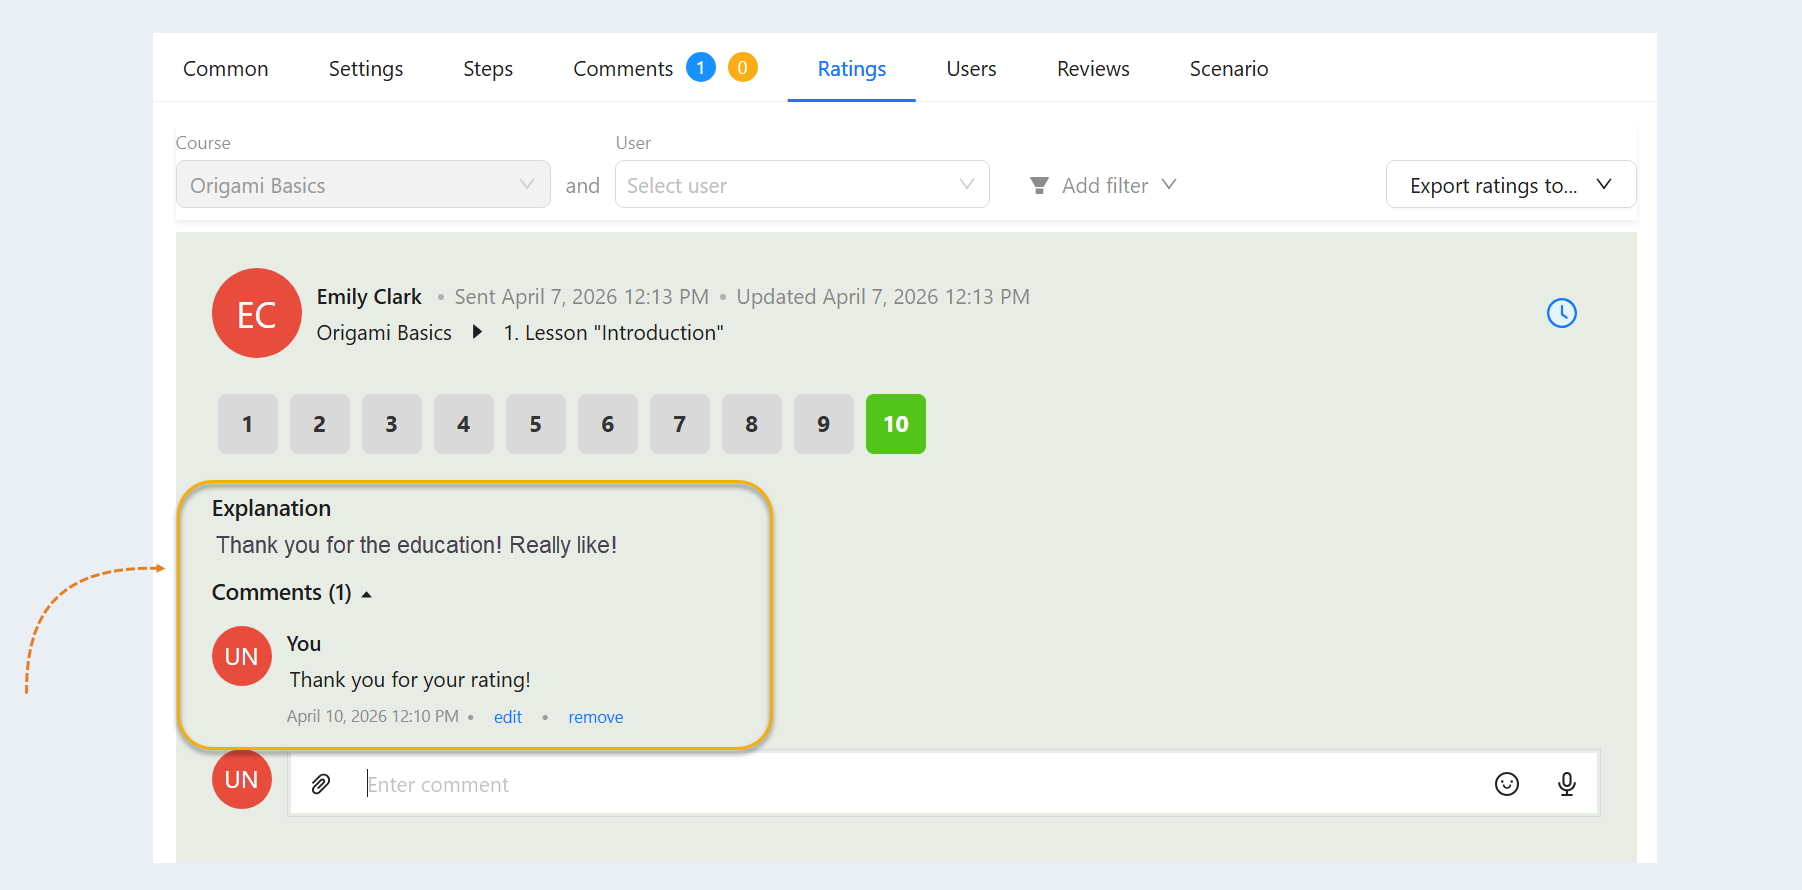Click the UN avatar beside 'You' comment
The width and height of the screenshot is (1802, 890).
[242, 656]
